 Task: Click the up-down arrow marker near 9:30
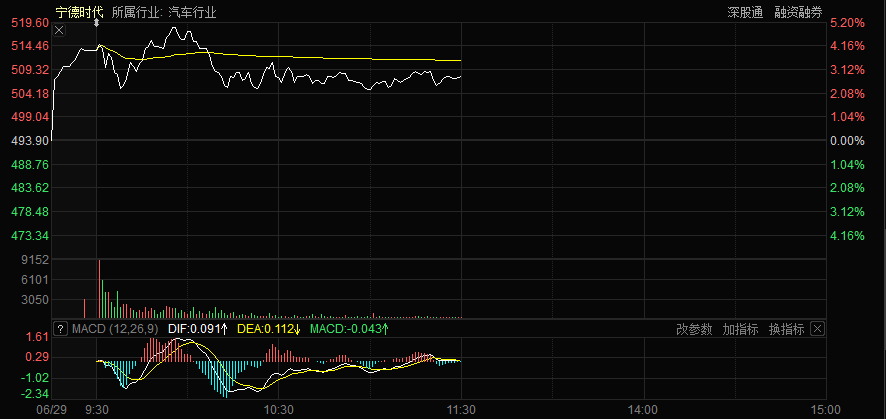(97, 23)
